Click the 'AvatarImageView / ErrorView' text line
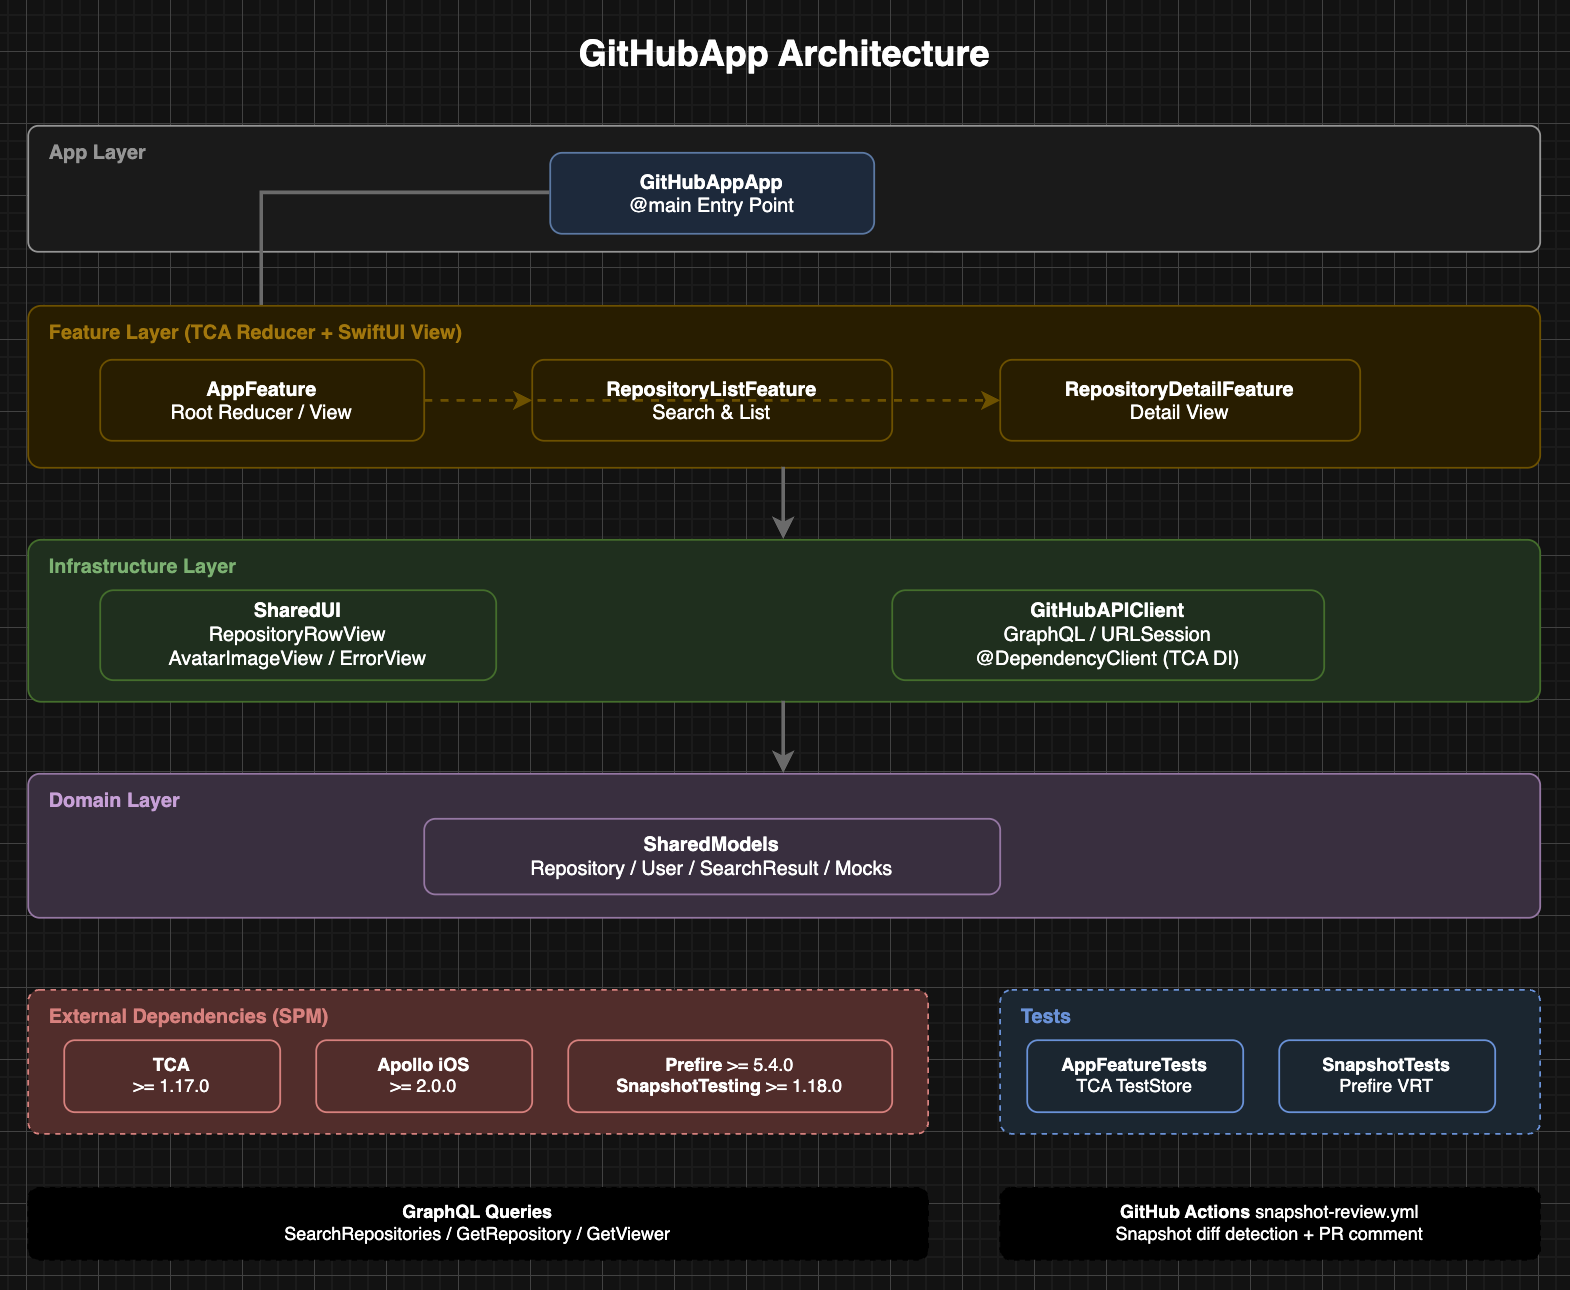The image size is (1570, 1290). tap(297, 658)
